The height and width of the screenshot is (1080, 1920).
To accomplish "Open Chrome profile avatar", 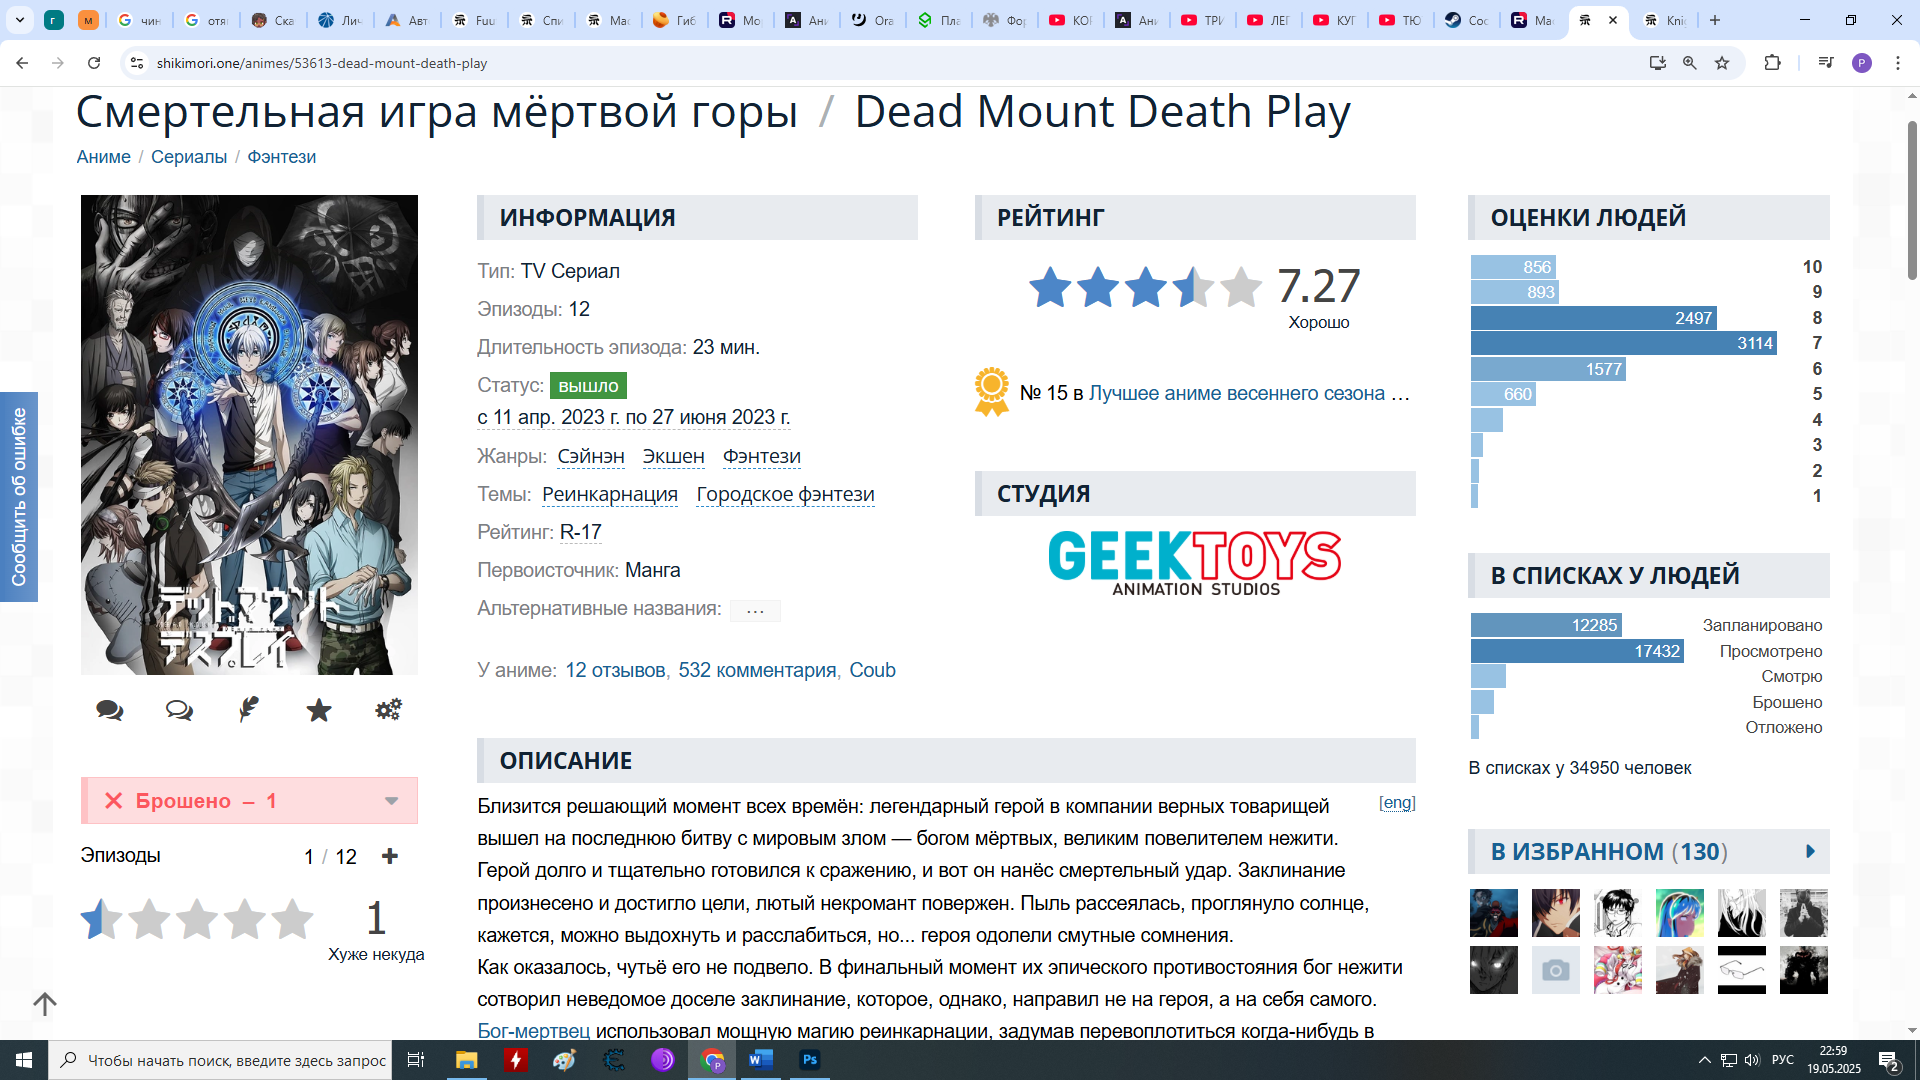I will [1862, 63].
